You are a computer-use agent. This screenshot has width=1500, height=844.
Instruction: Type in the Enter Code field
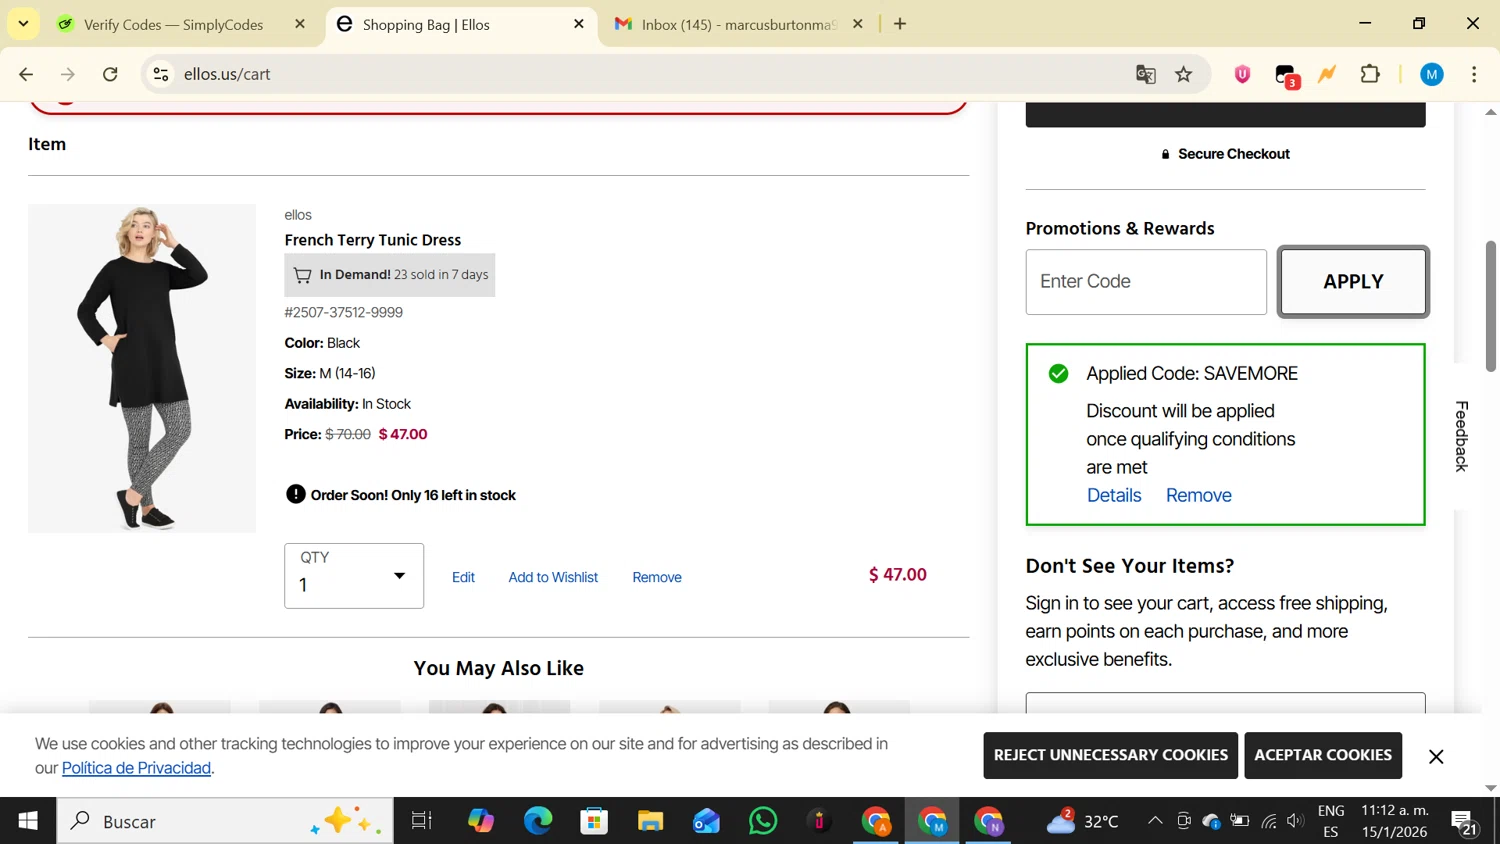pyautogui.click(x=1146, y=282)
